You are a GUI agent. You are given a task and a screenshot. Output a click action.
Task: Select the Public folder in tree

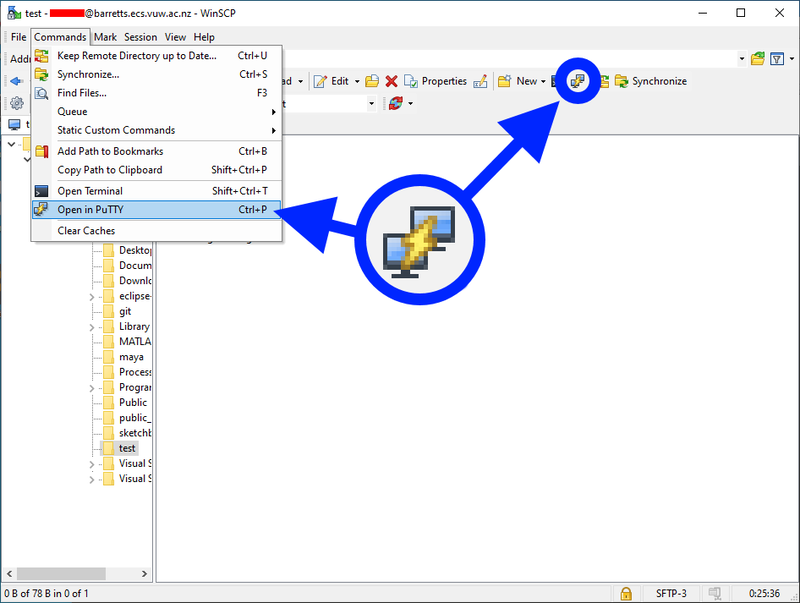126,403
